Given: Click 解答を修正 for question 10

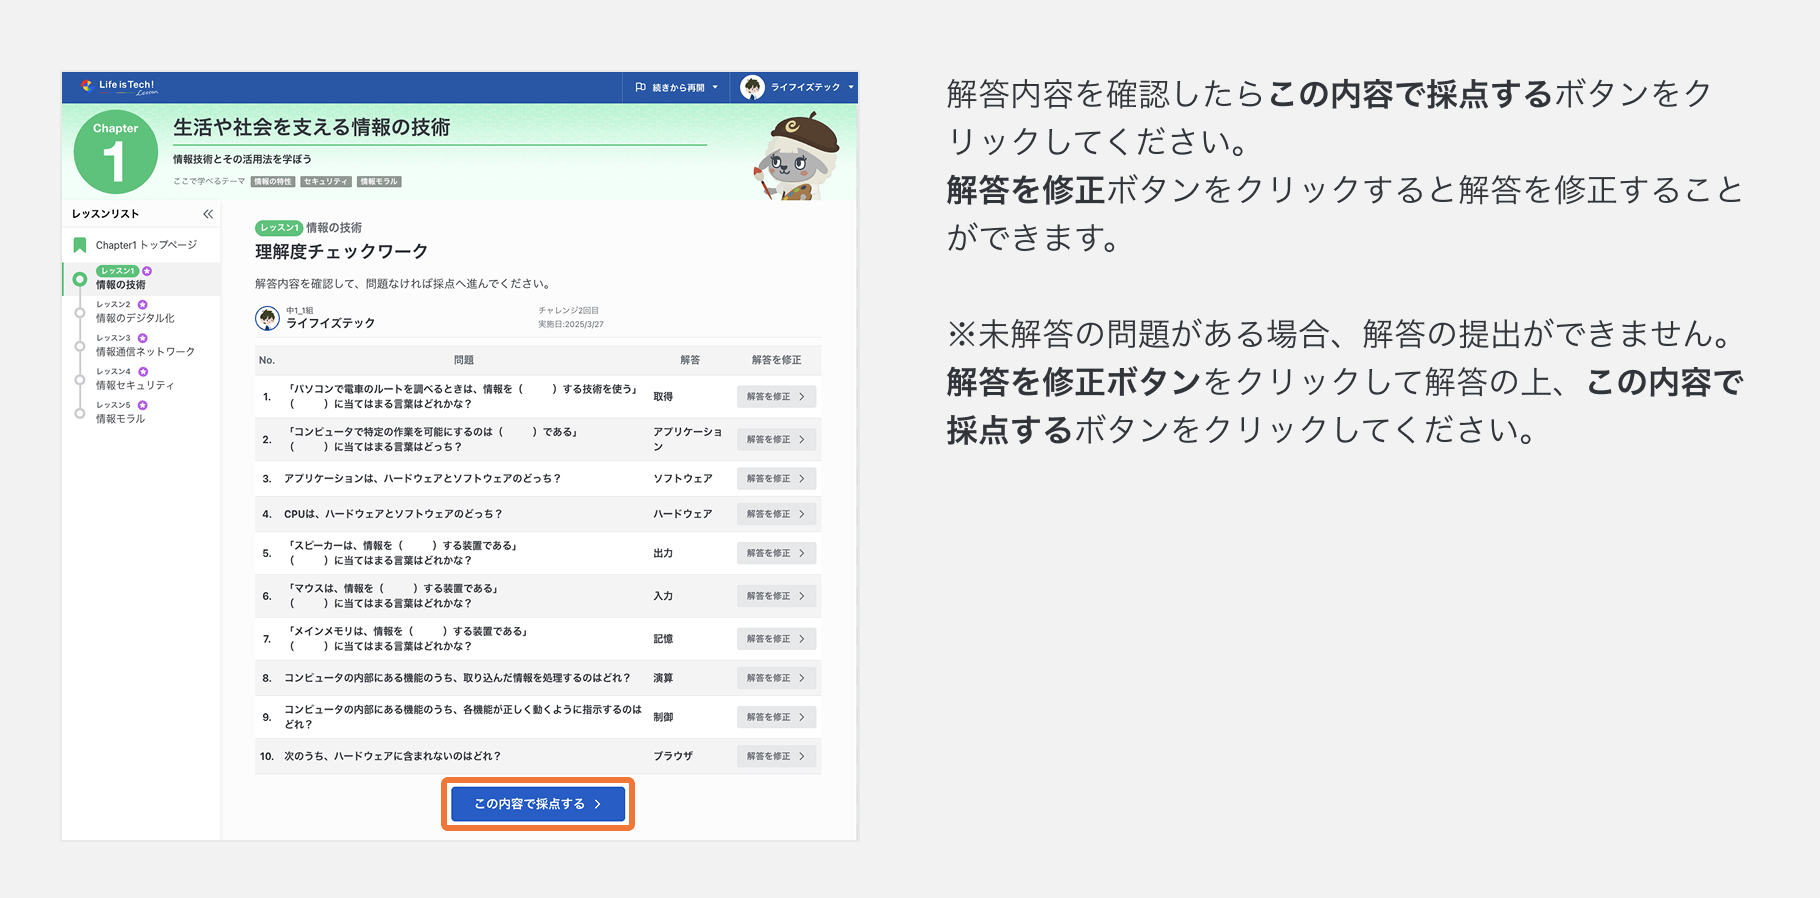Looking at the screenshot, I should point(776,756).
